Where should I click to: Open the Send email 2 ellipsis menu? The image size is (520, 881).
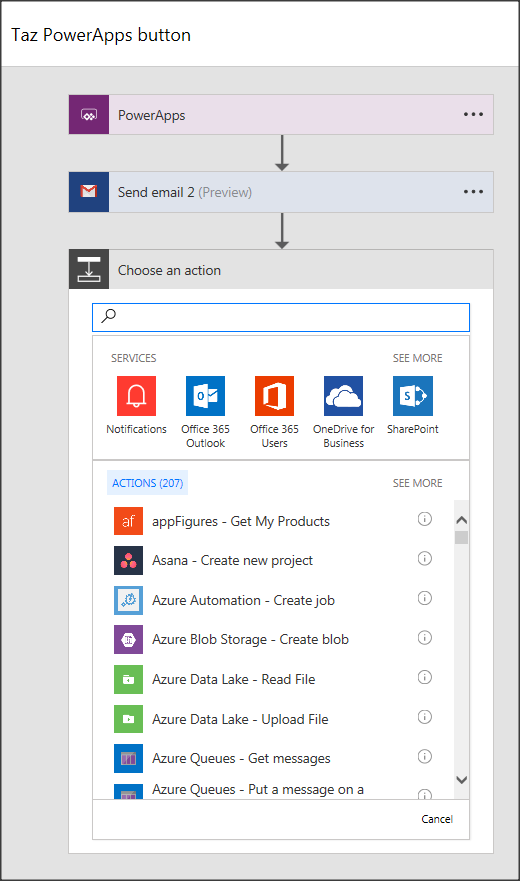473,192
